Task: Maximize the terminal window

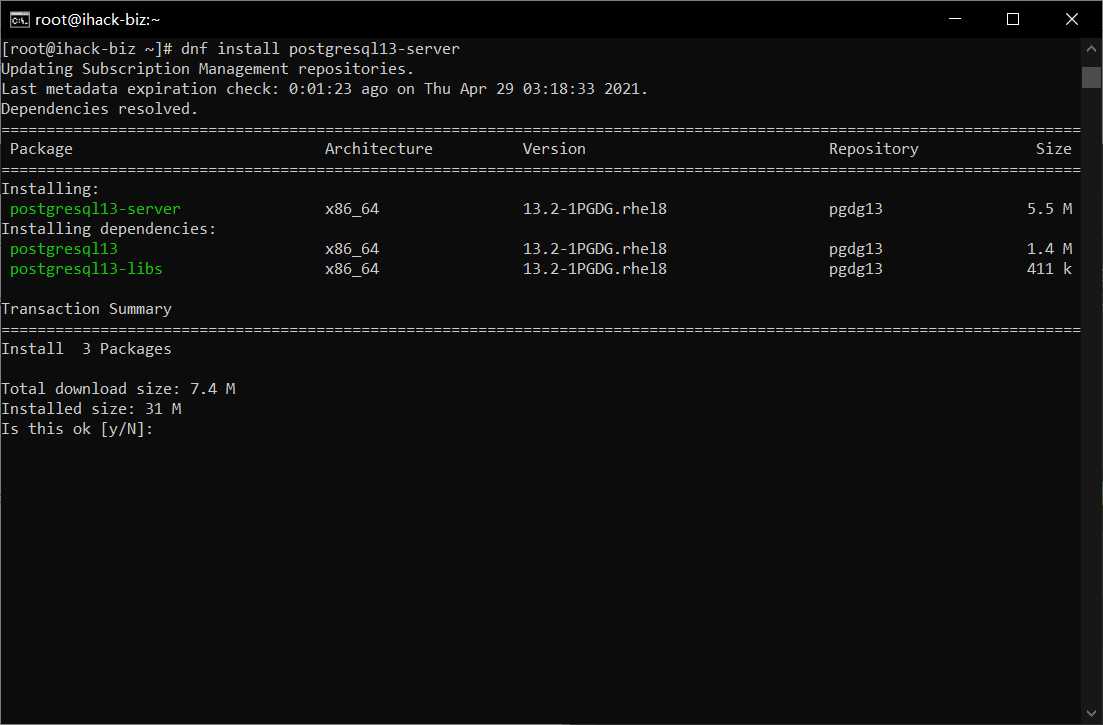Action: click(x=1013, y=19)
